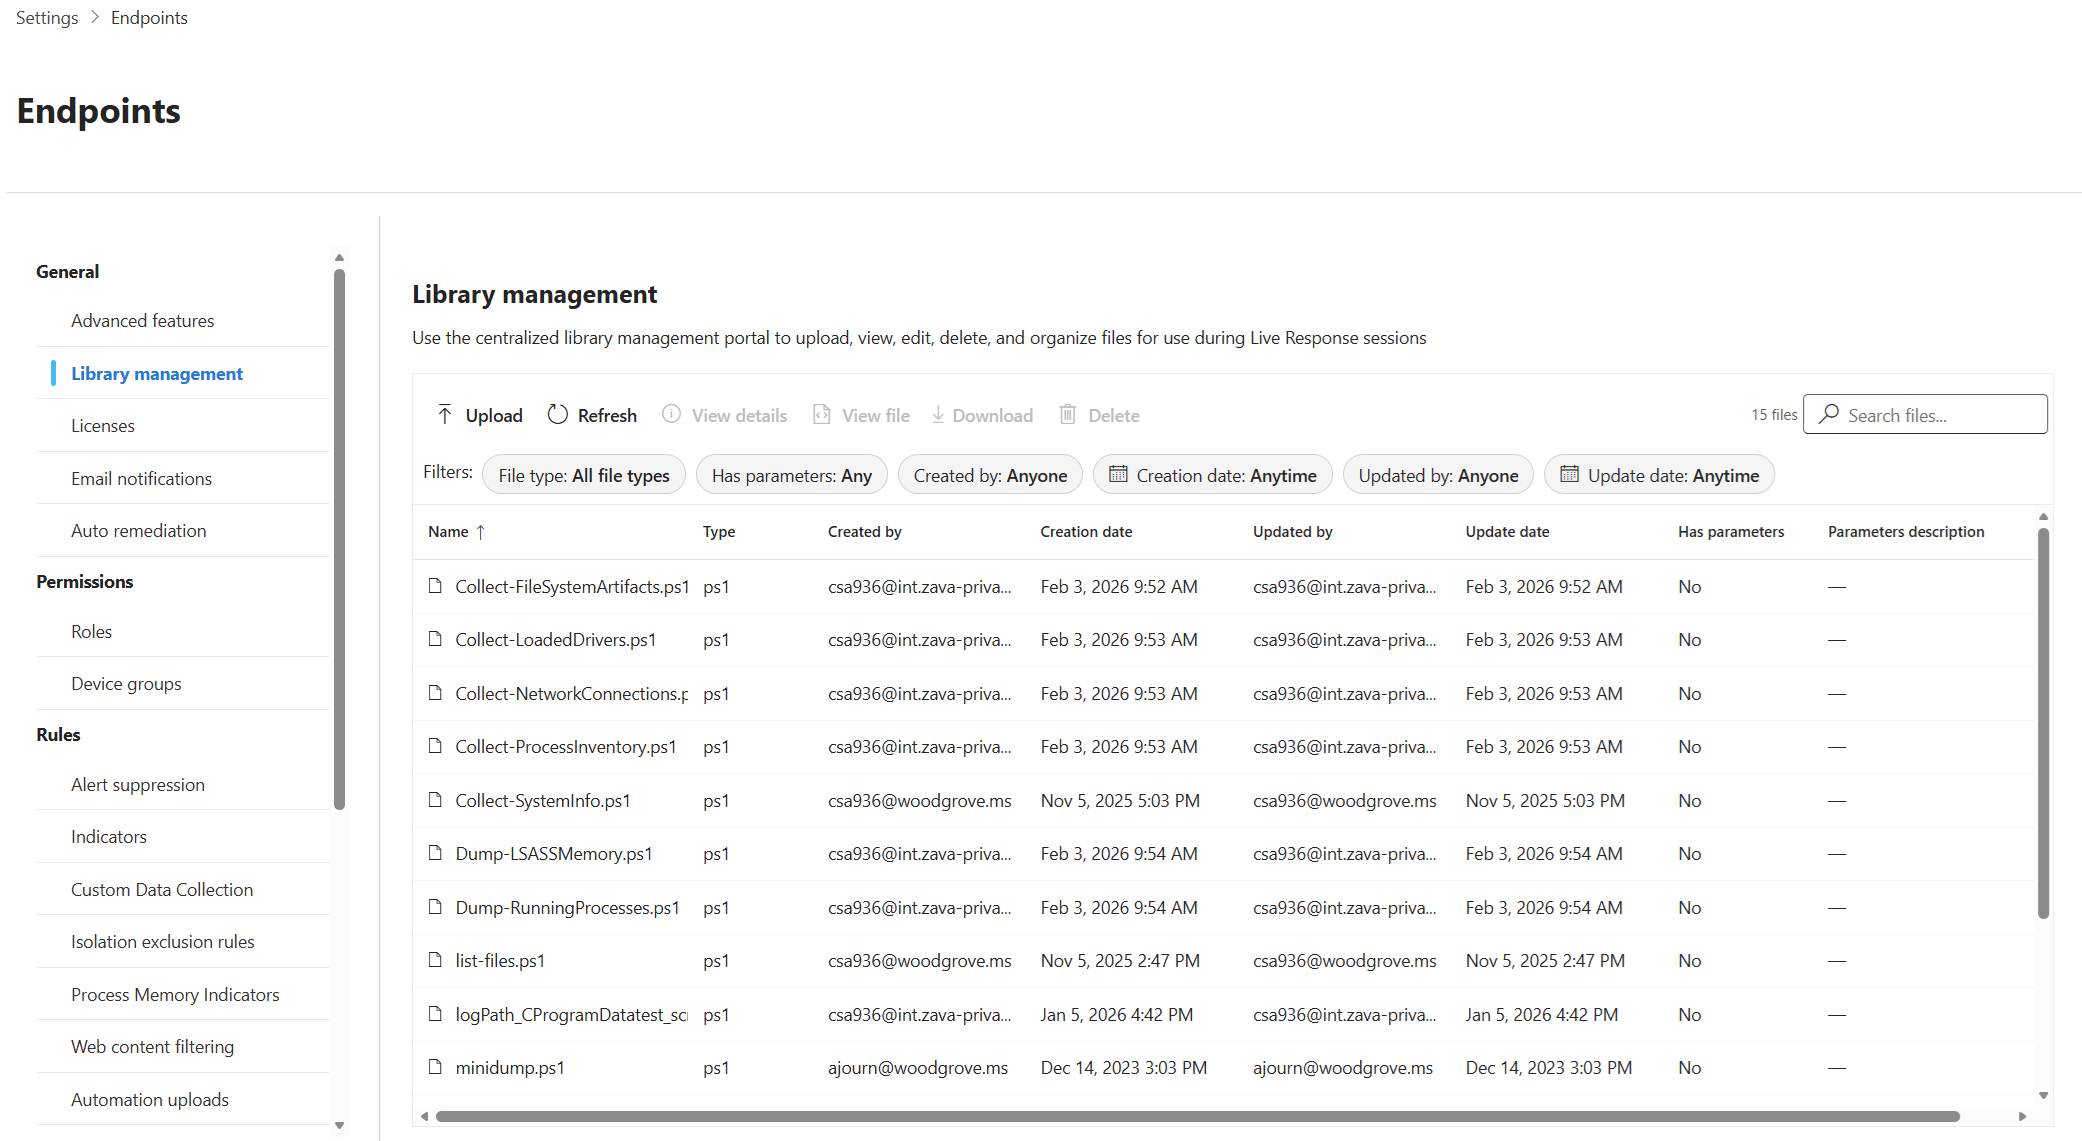Open the Update date filter
2082x1141 pixels.
(1659, 475)
